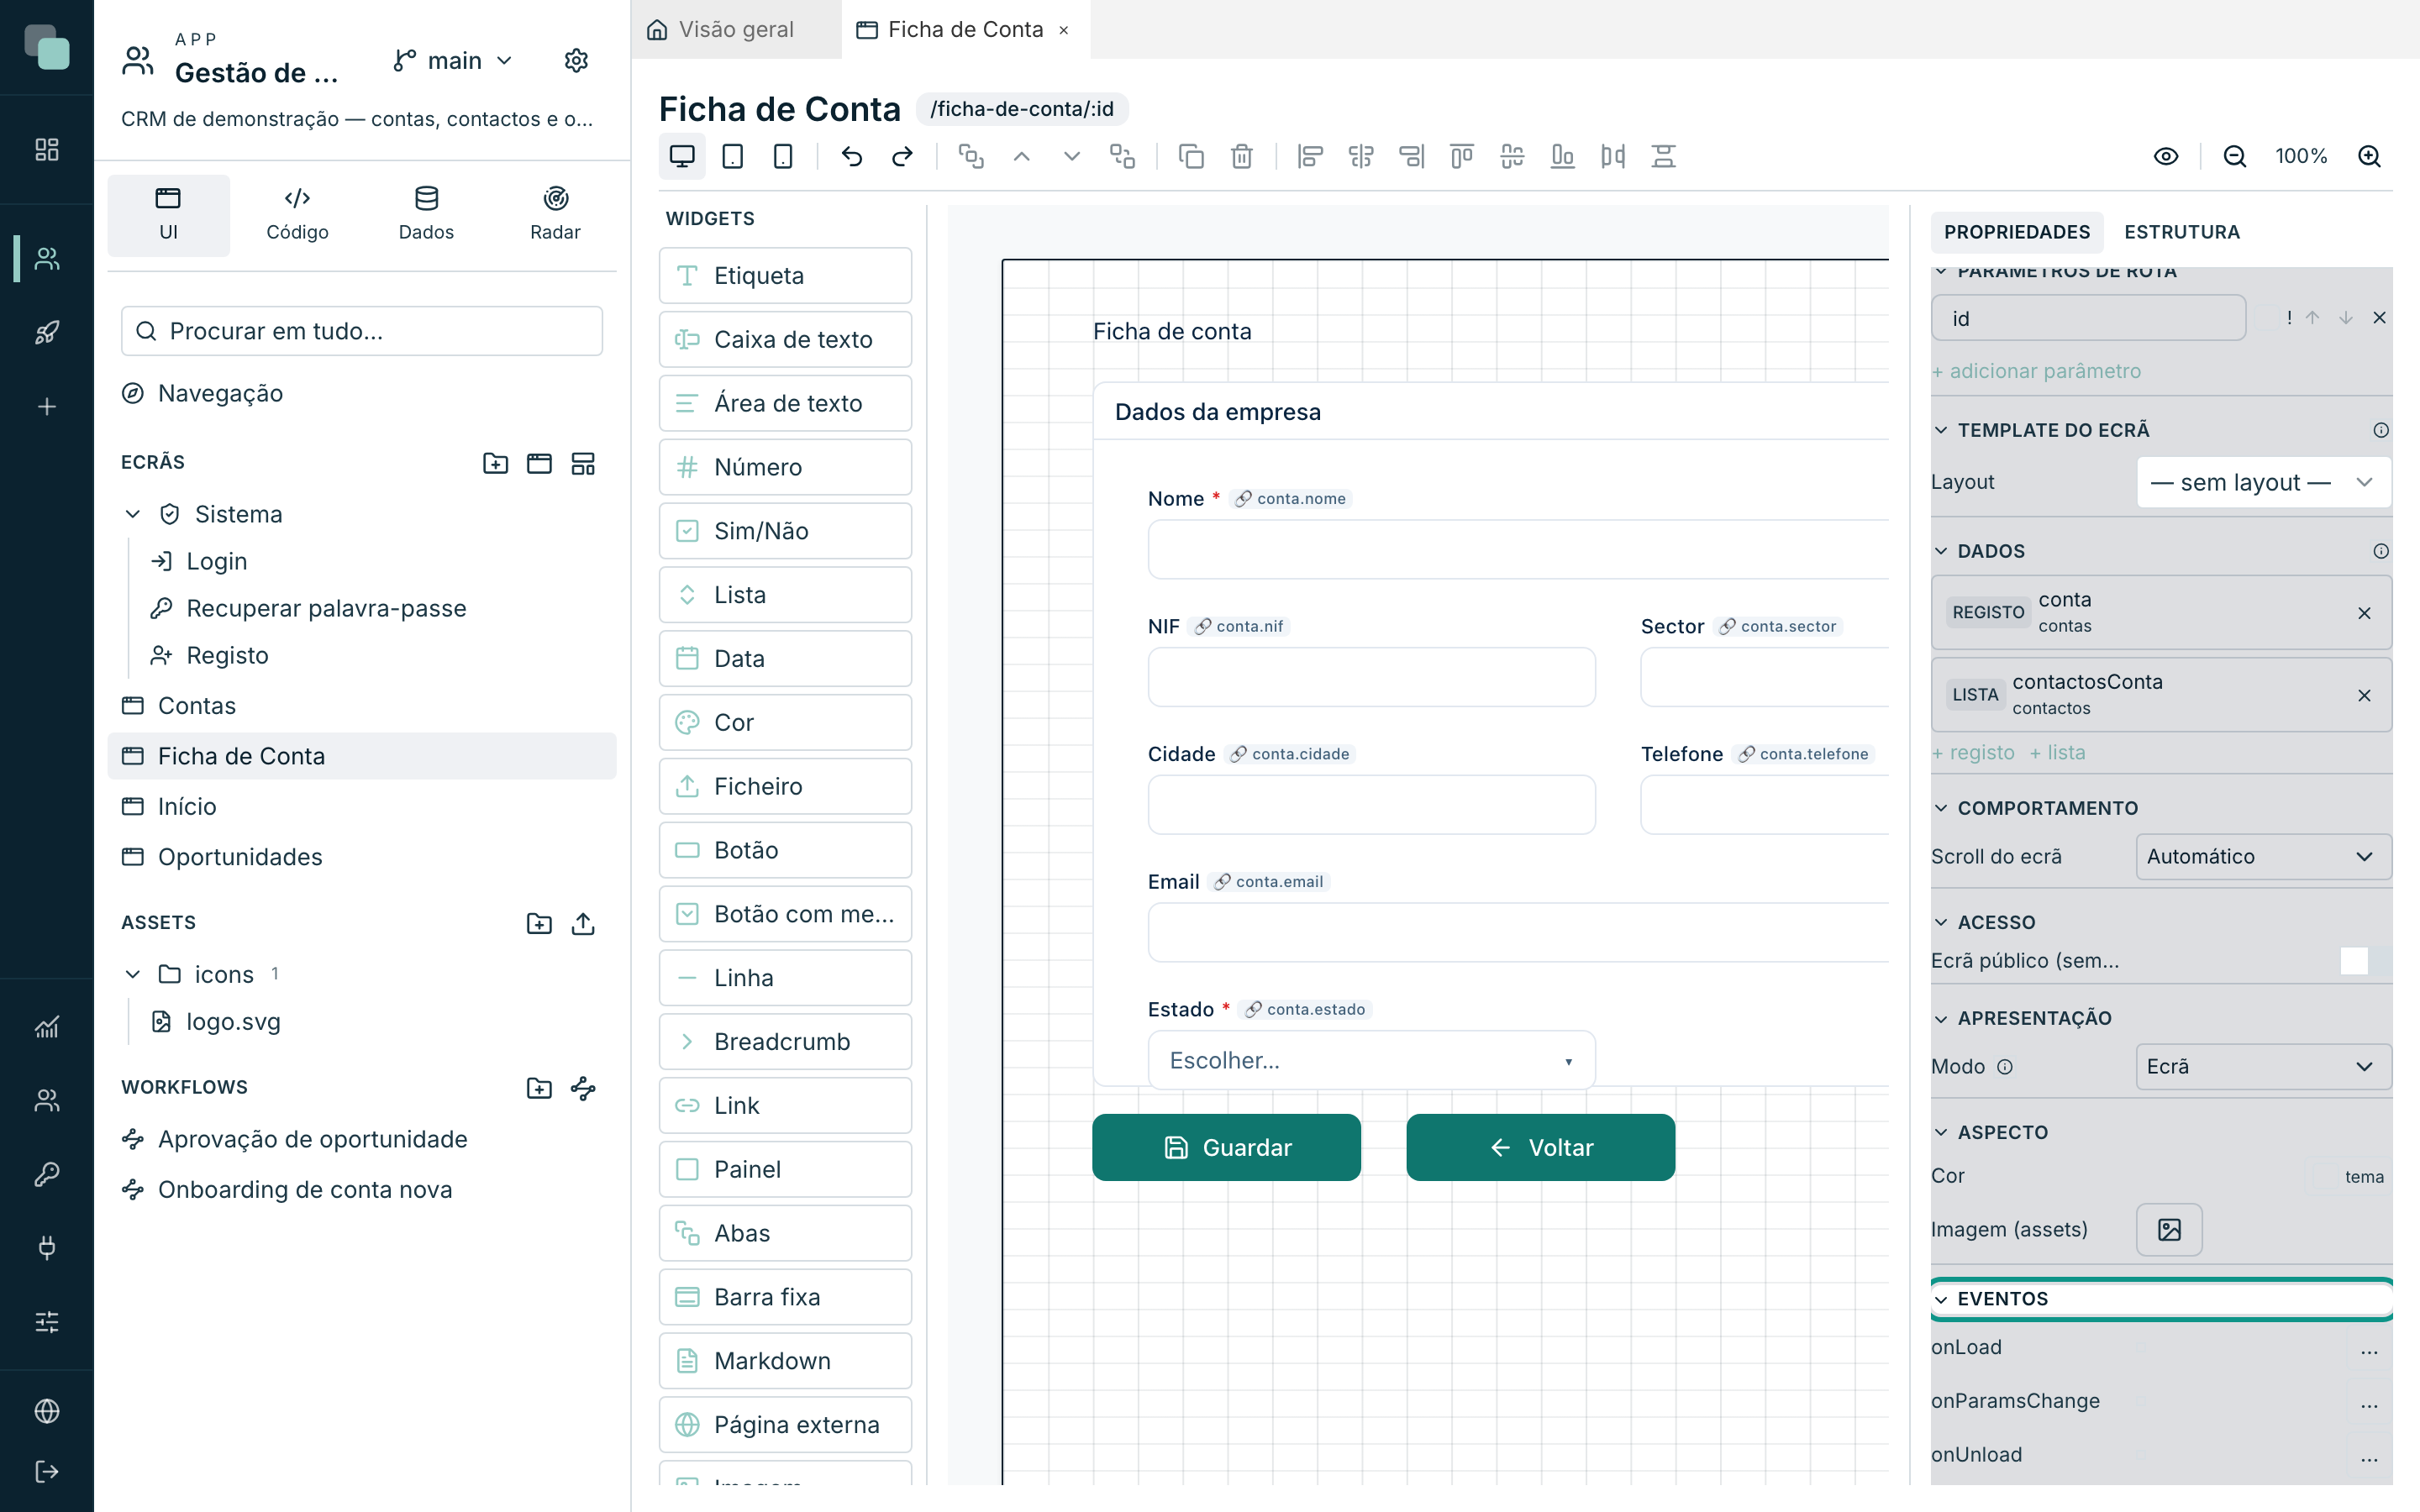
Task: Toggle preview eye icon in toolbar
Action: point(2166,156)
